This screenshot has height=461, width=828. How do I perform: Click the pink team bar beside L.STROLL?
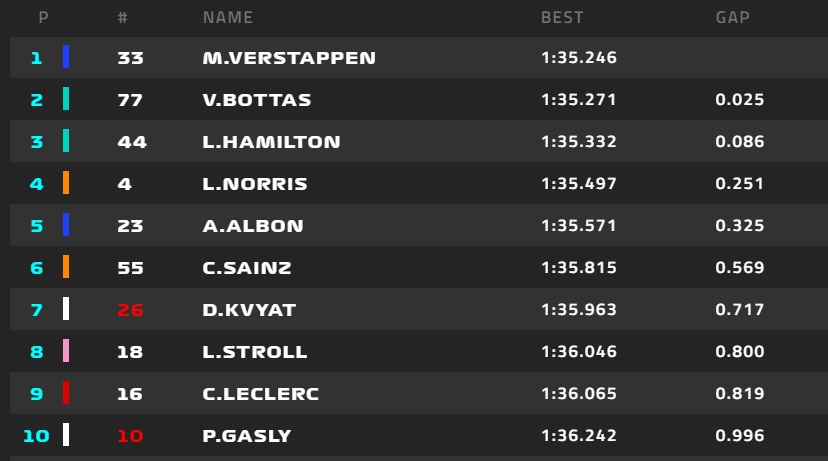[x=66, y=351]
